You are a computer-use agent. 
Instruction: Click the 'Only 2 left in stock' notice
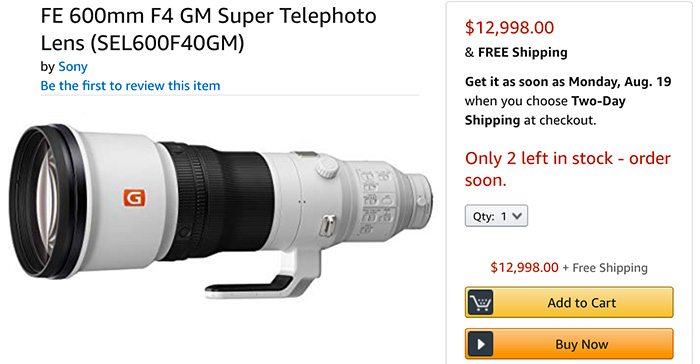click(x=568, y=169)
